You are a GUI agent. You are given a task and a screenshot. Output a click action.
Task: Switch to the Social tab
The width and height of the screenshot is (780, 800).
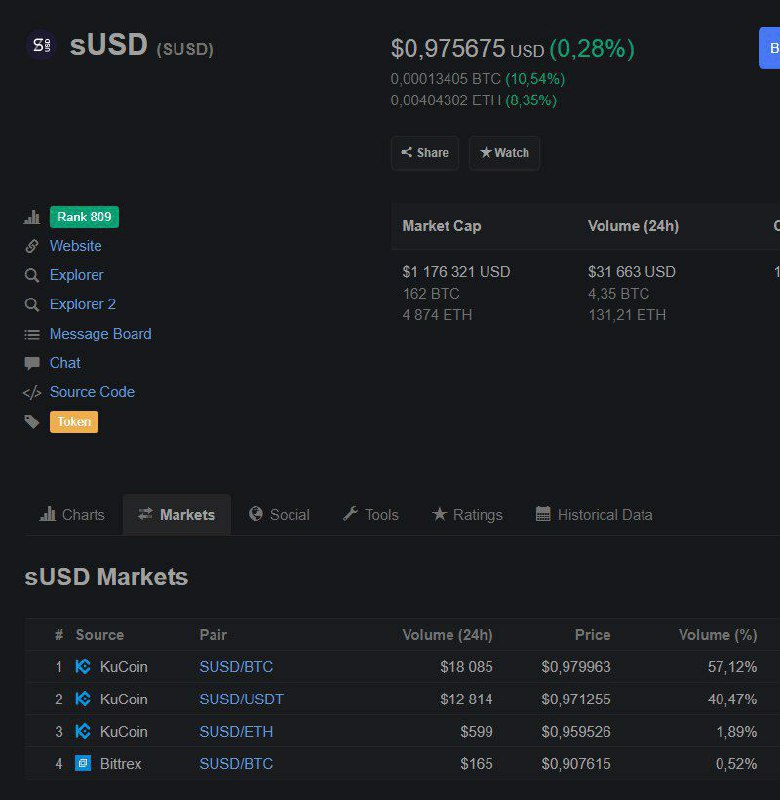[280, 514]
